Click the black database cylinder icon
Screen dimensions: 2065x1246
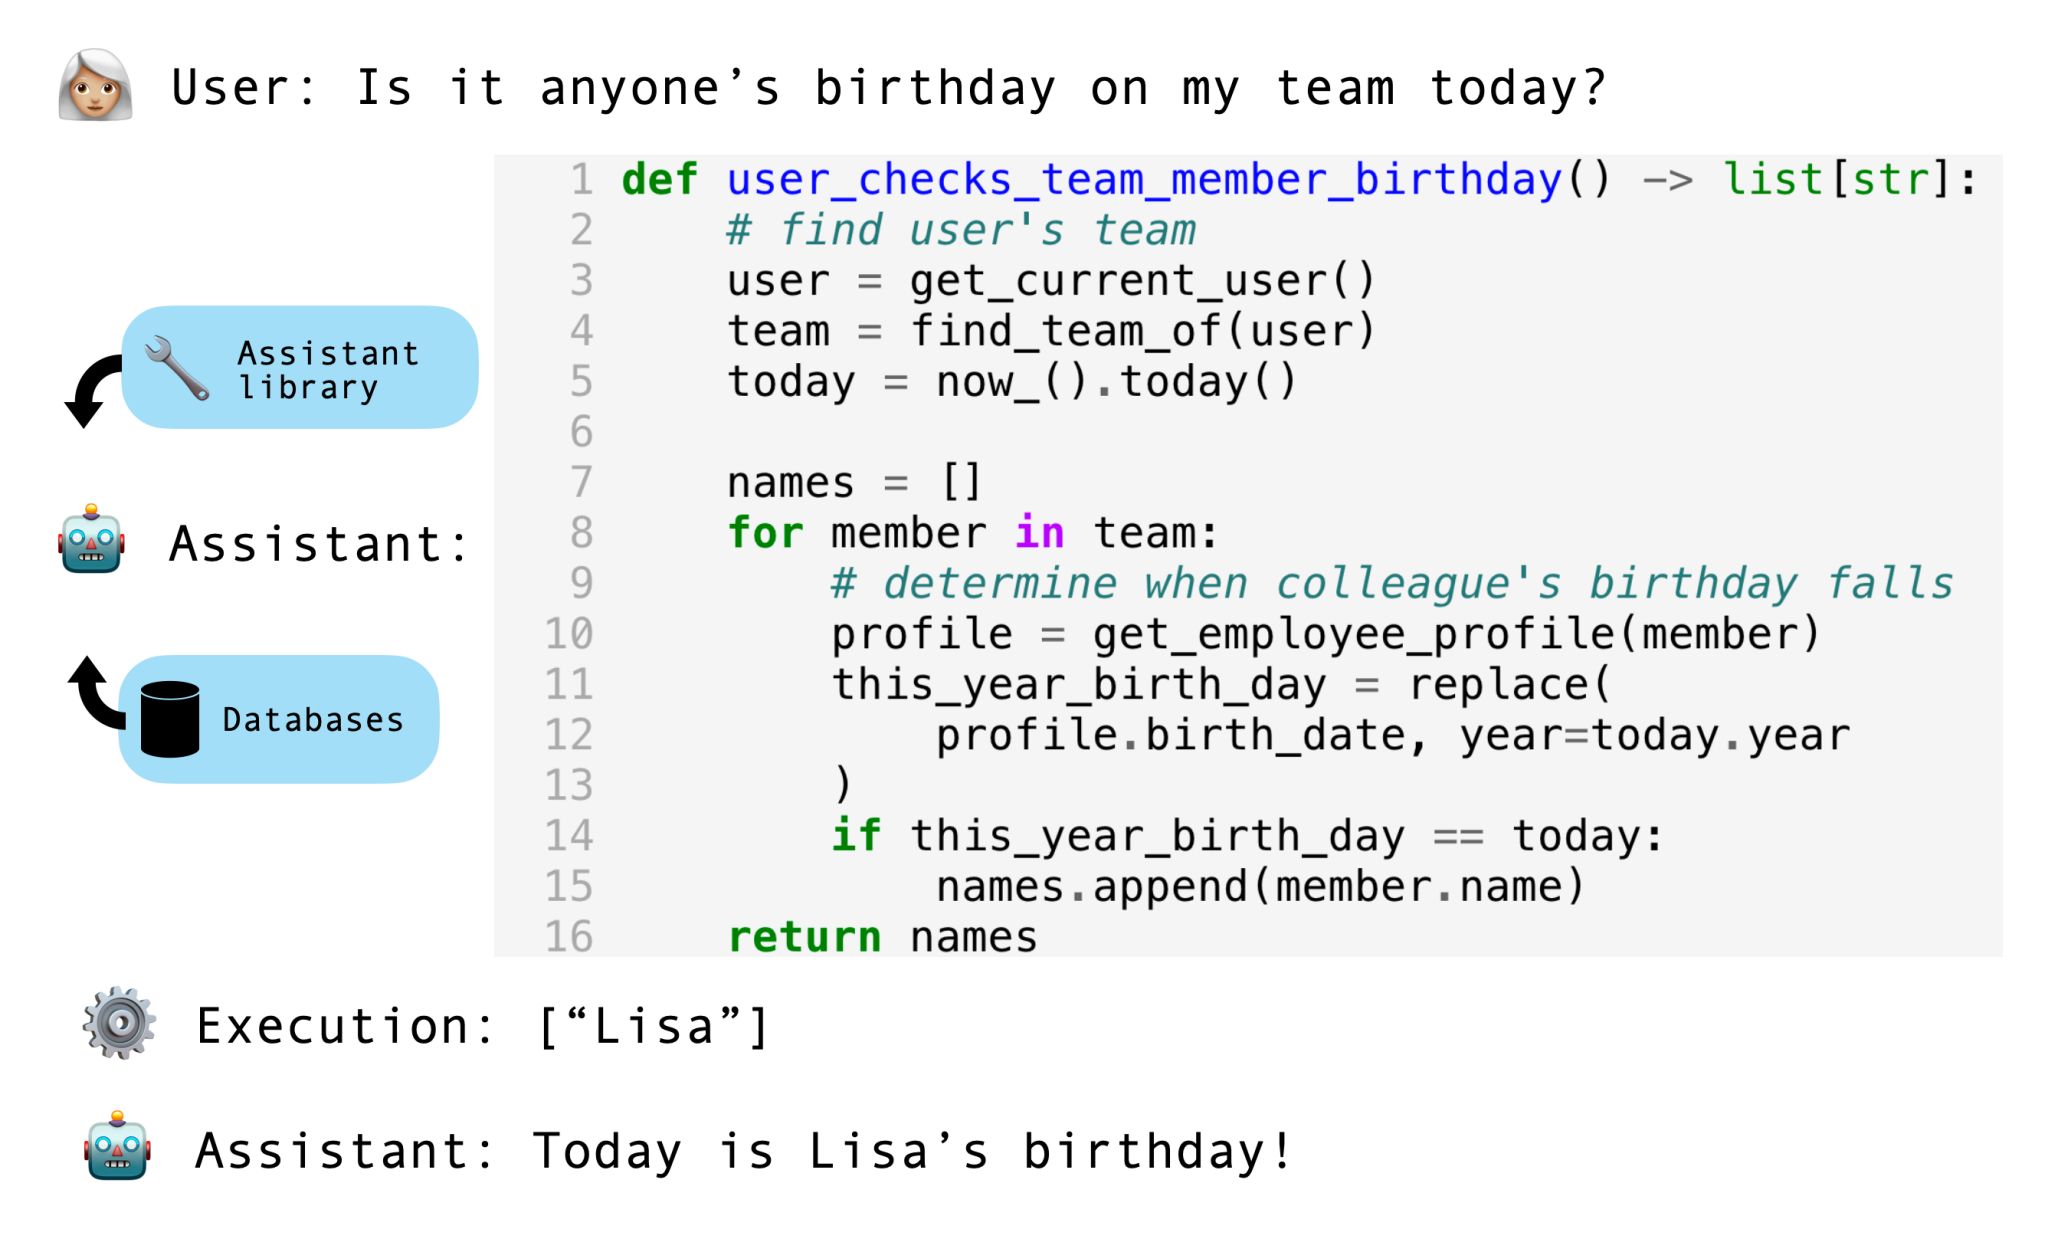(170, 719)
